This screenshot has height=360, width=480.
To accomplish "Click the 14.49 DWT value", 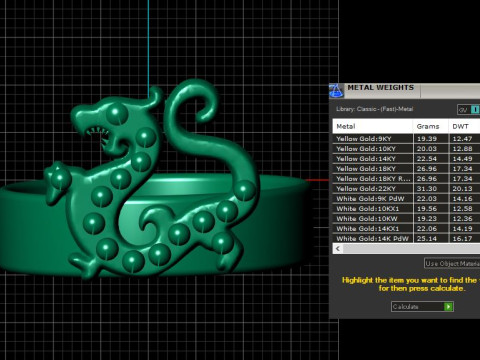I will [462, 159].
